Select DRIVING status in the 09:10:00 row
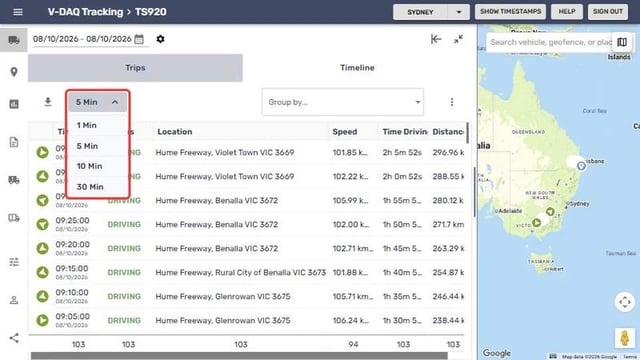This screenshot has height=360, width=640. tap(124, 296)
